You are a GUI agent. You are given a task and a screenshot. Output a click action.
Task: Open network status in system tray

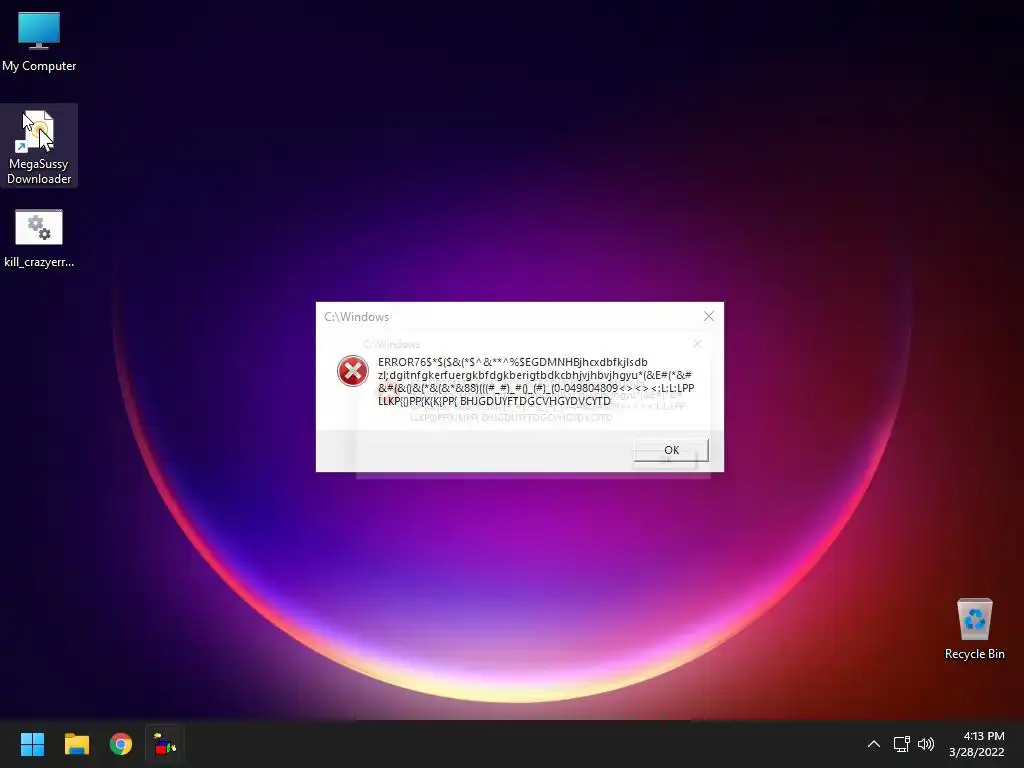click(x=902, y=744)
